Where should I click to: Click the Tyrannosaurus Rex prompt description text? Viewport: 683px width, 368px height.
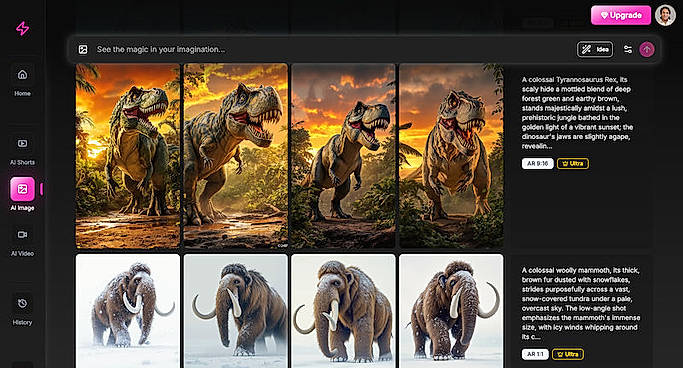(x=577, y=113)
